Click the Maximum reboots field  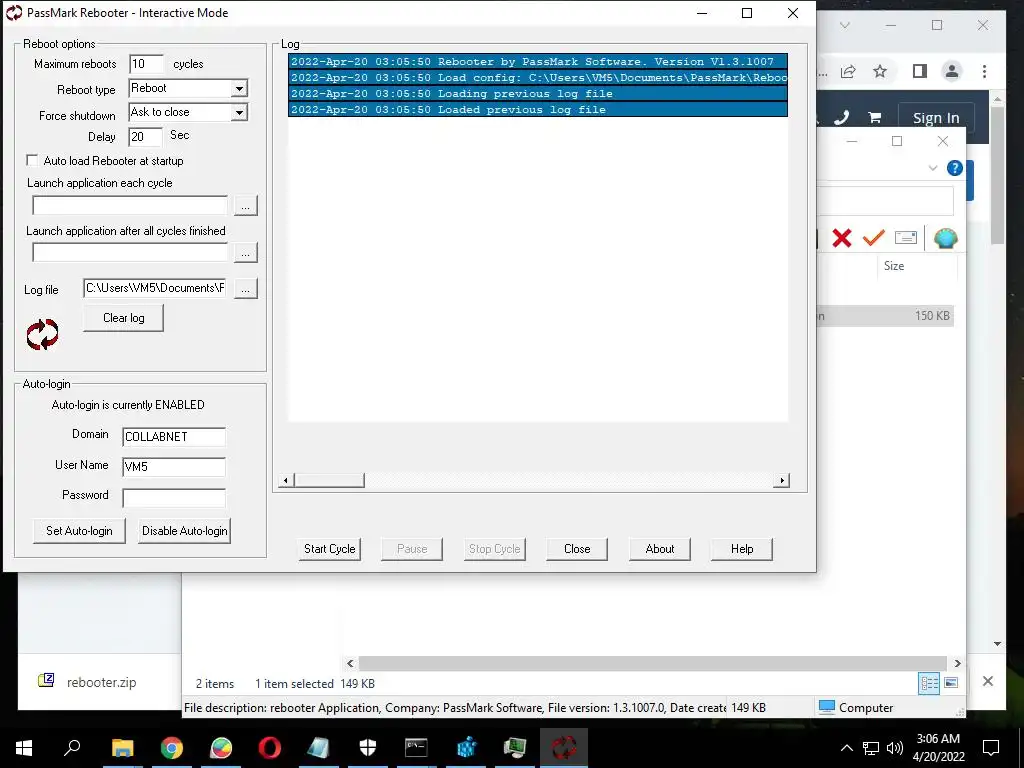click(x=146, y=64)
